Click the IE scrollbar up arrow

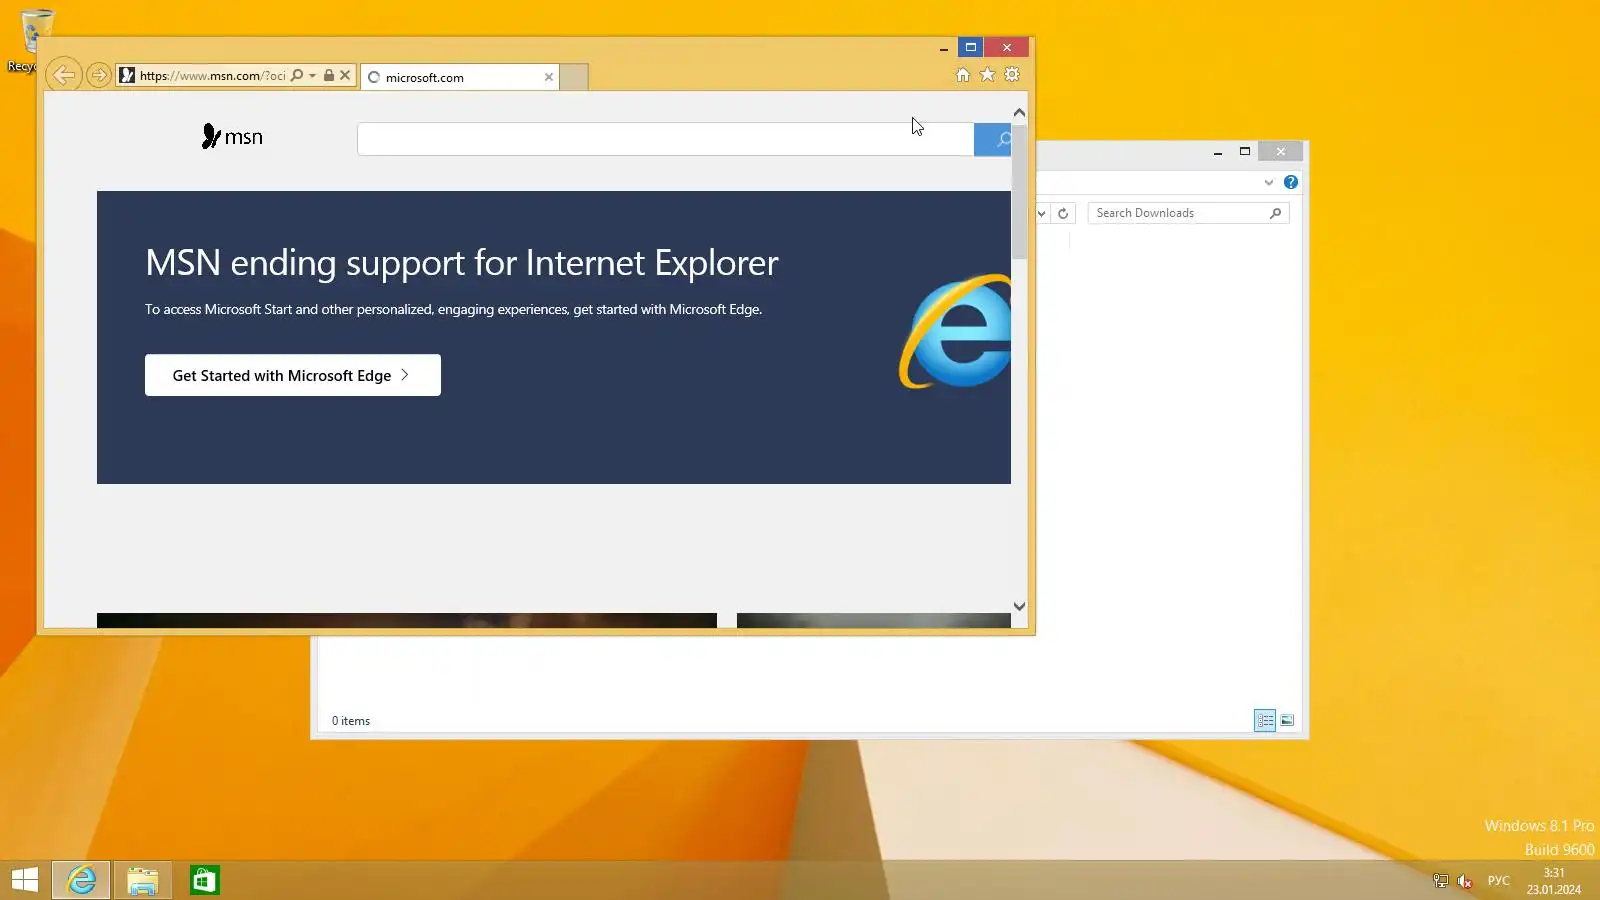1019,112
